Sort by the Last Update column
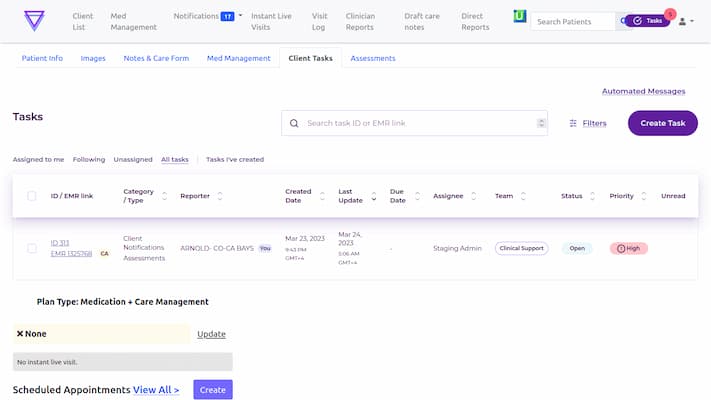 374,196
